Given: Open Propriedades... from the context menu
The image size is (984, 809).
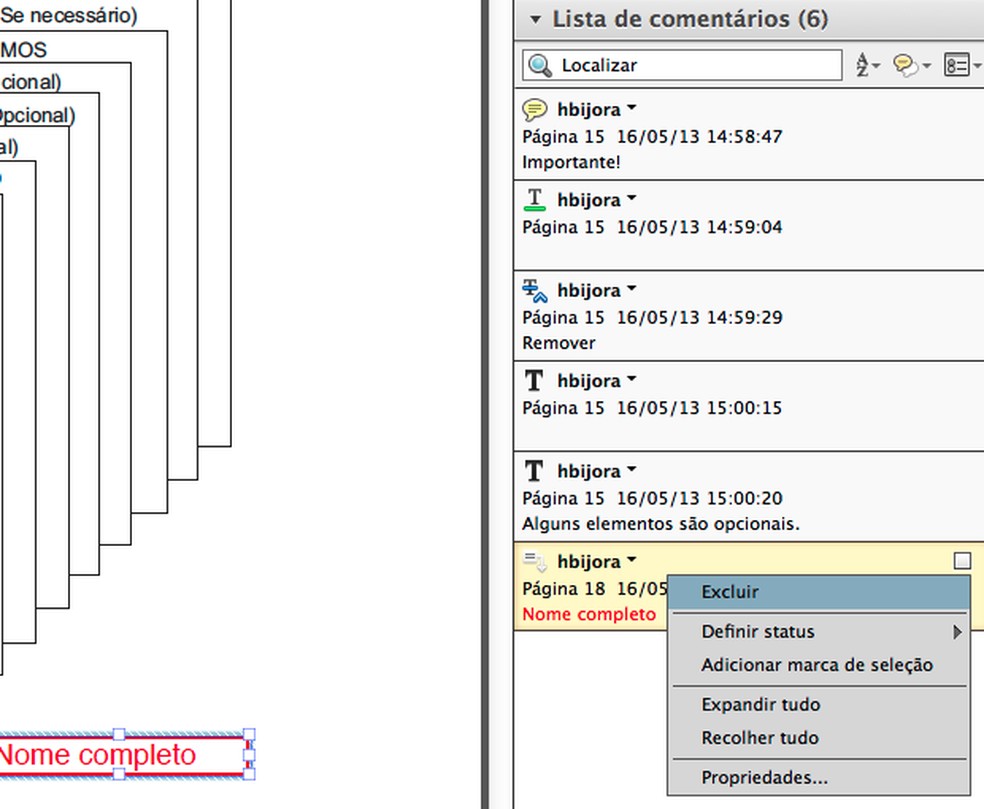Looking at the screenshot, I should (x=818, y=778).
